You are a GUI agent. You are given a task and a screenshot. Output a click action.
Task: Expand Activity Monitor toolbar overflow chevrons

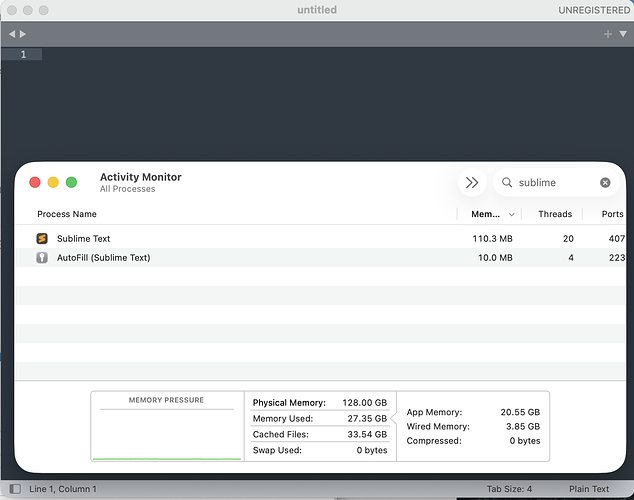[472, 182]
